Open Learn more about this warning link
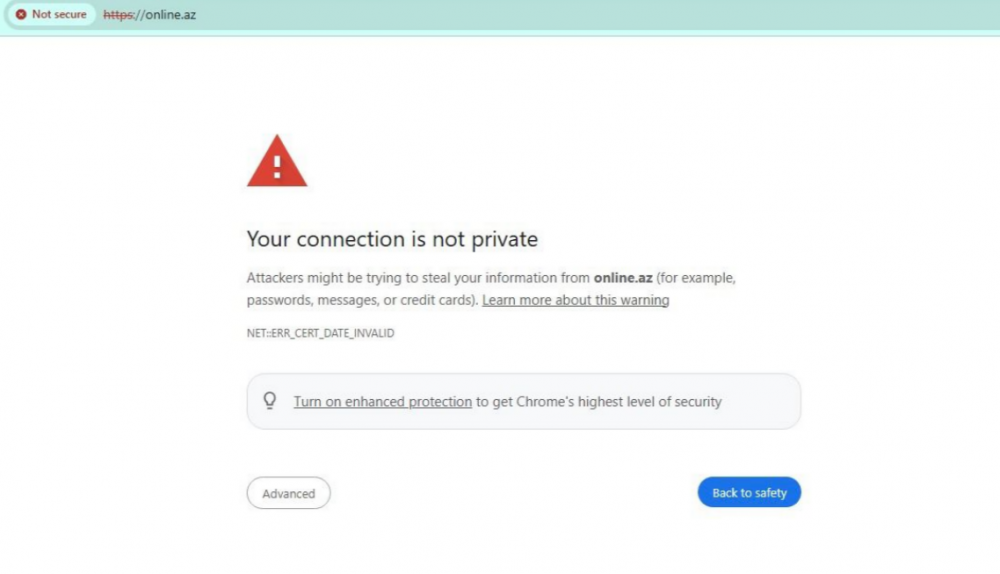Screen dimensions: 1000x574 [x=575, y=300]
